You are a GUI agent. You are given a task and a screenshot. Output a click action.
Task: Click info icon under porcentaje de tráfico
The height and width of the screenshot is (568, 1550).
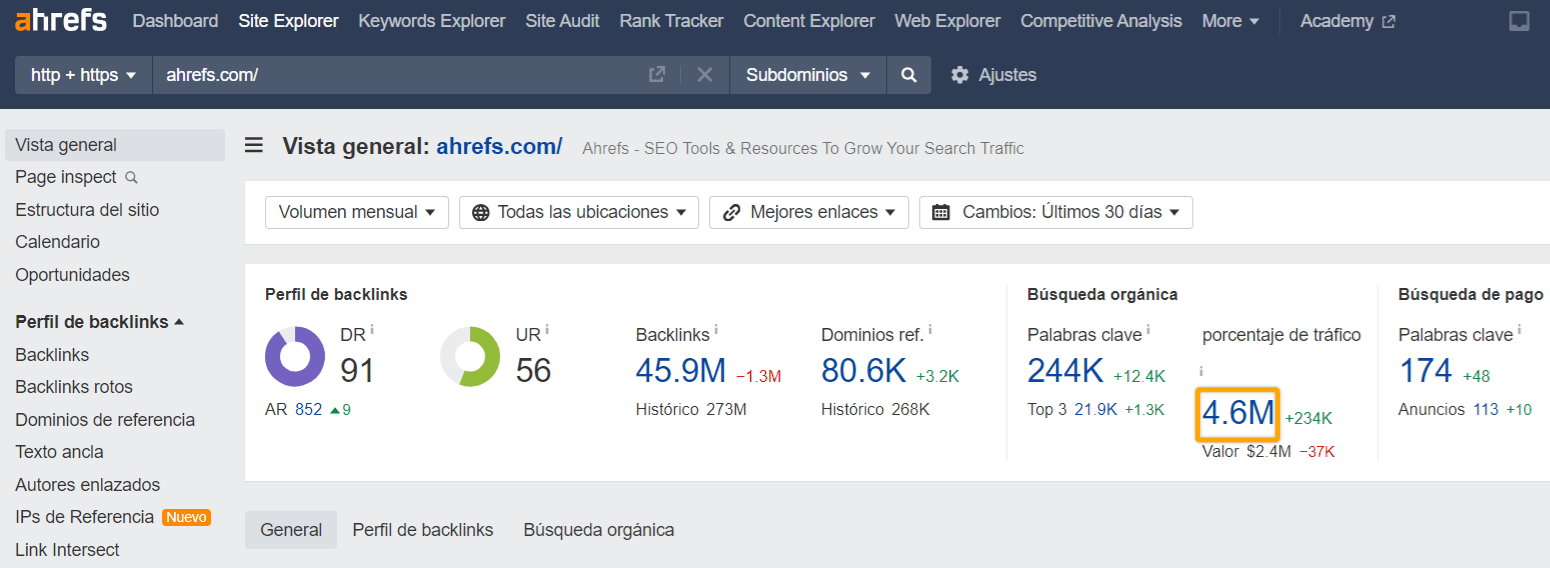point(1202,371)
